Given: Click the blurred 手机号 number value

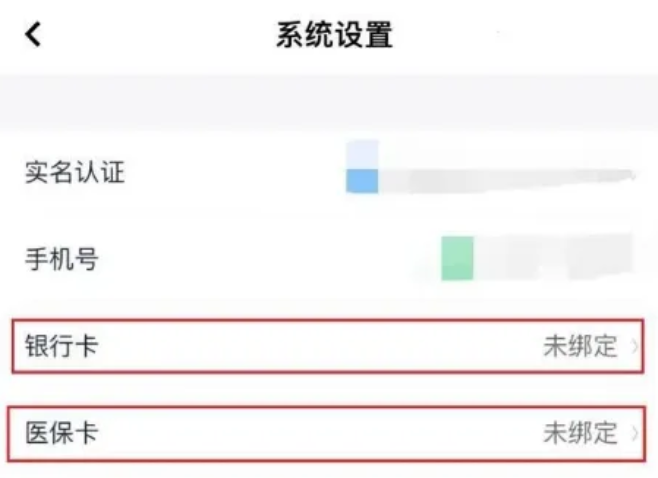Looking at the screenshot, I should [550, 257].
